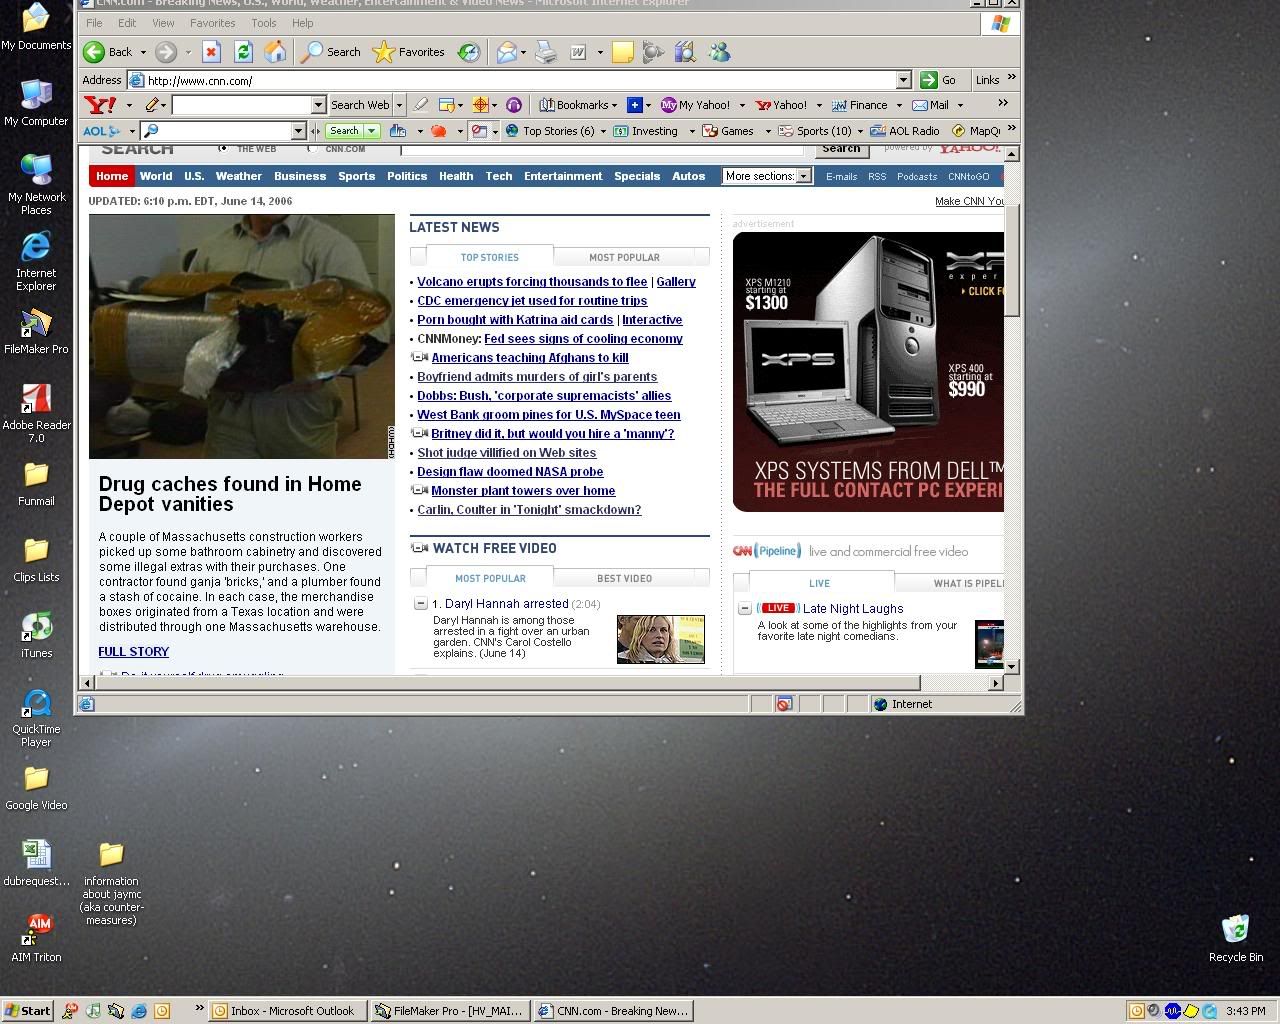Read 'Design flaw doomed NASA probe' link

510,472
